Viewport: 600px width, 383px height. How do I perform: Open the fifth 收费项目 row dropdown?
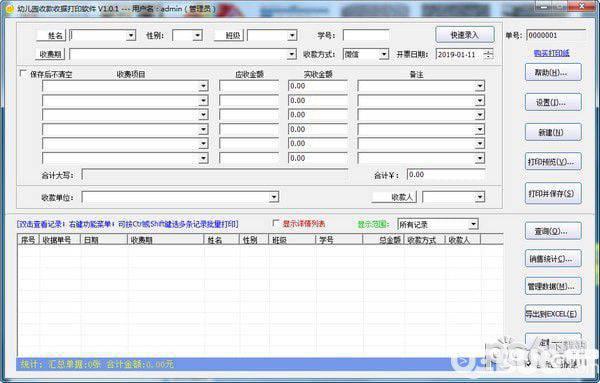click(204, 143)
